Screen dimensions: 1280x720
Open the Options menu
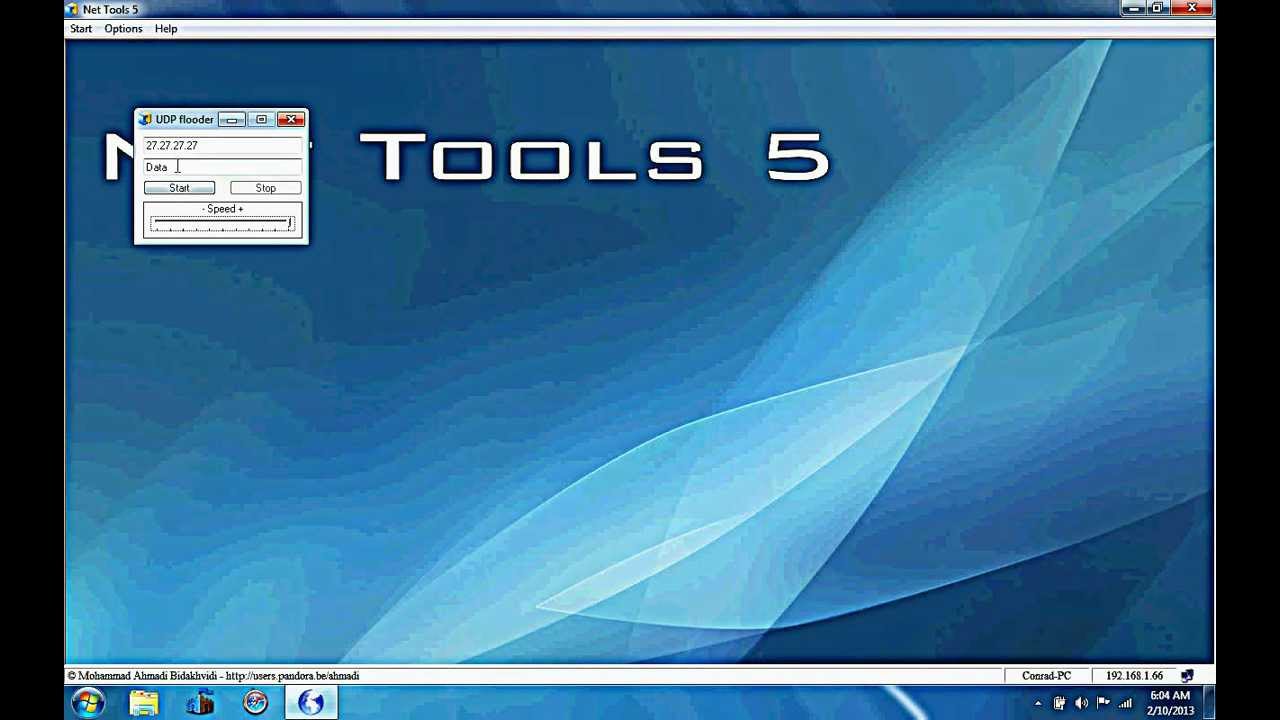point(123,29)
